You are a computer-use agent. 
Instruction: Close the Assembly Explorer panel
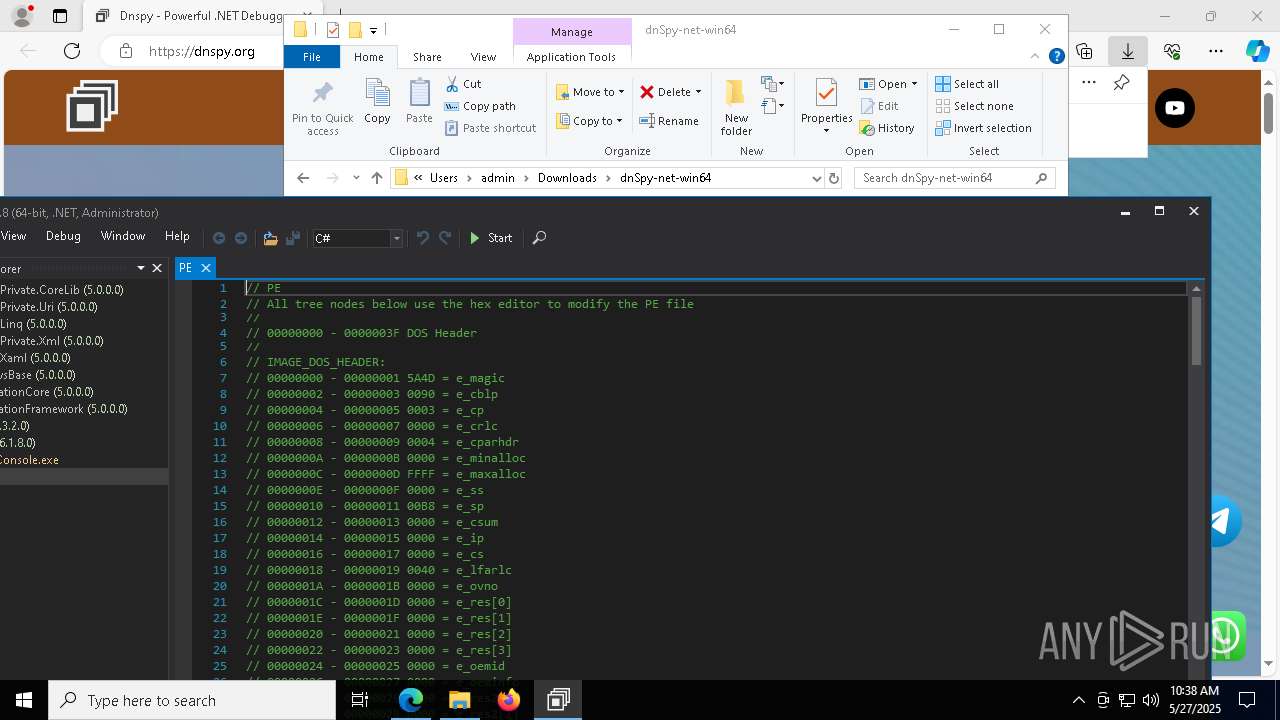[x=157, y=268]
